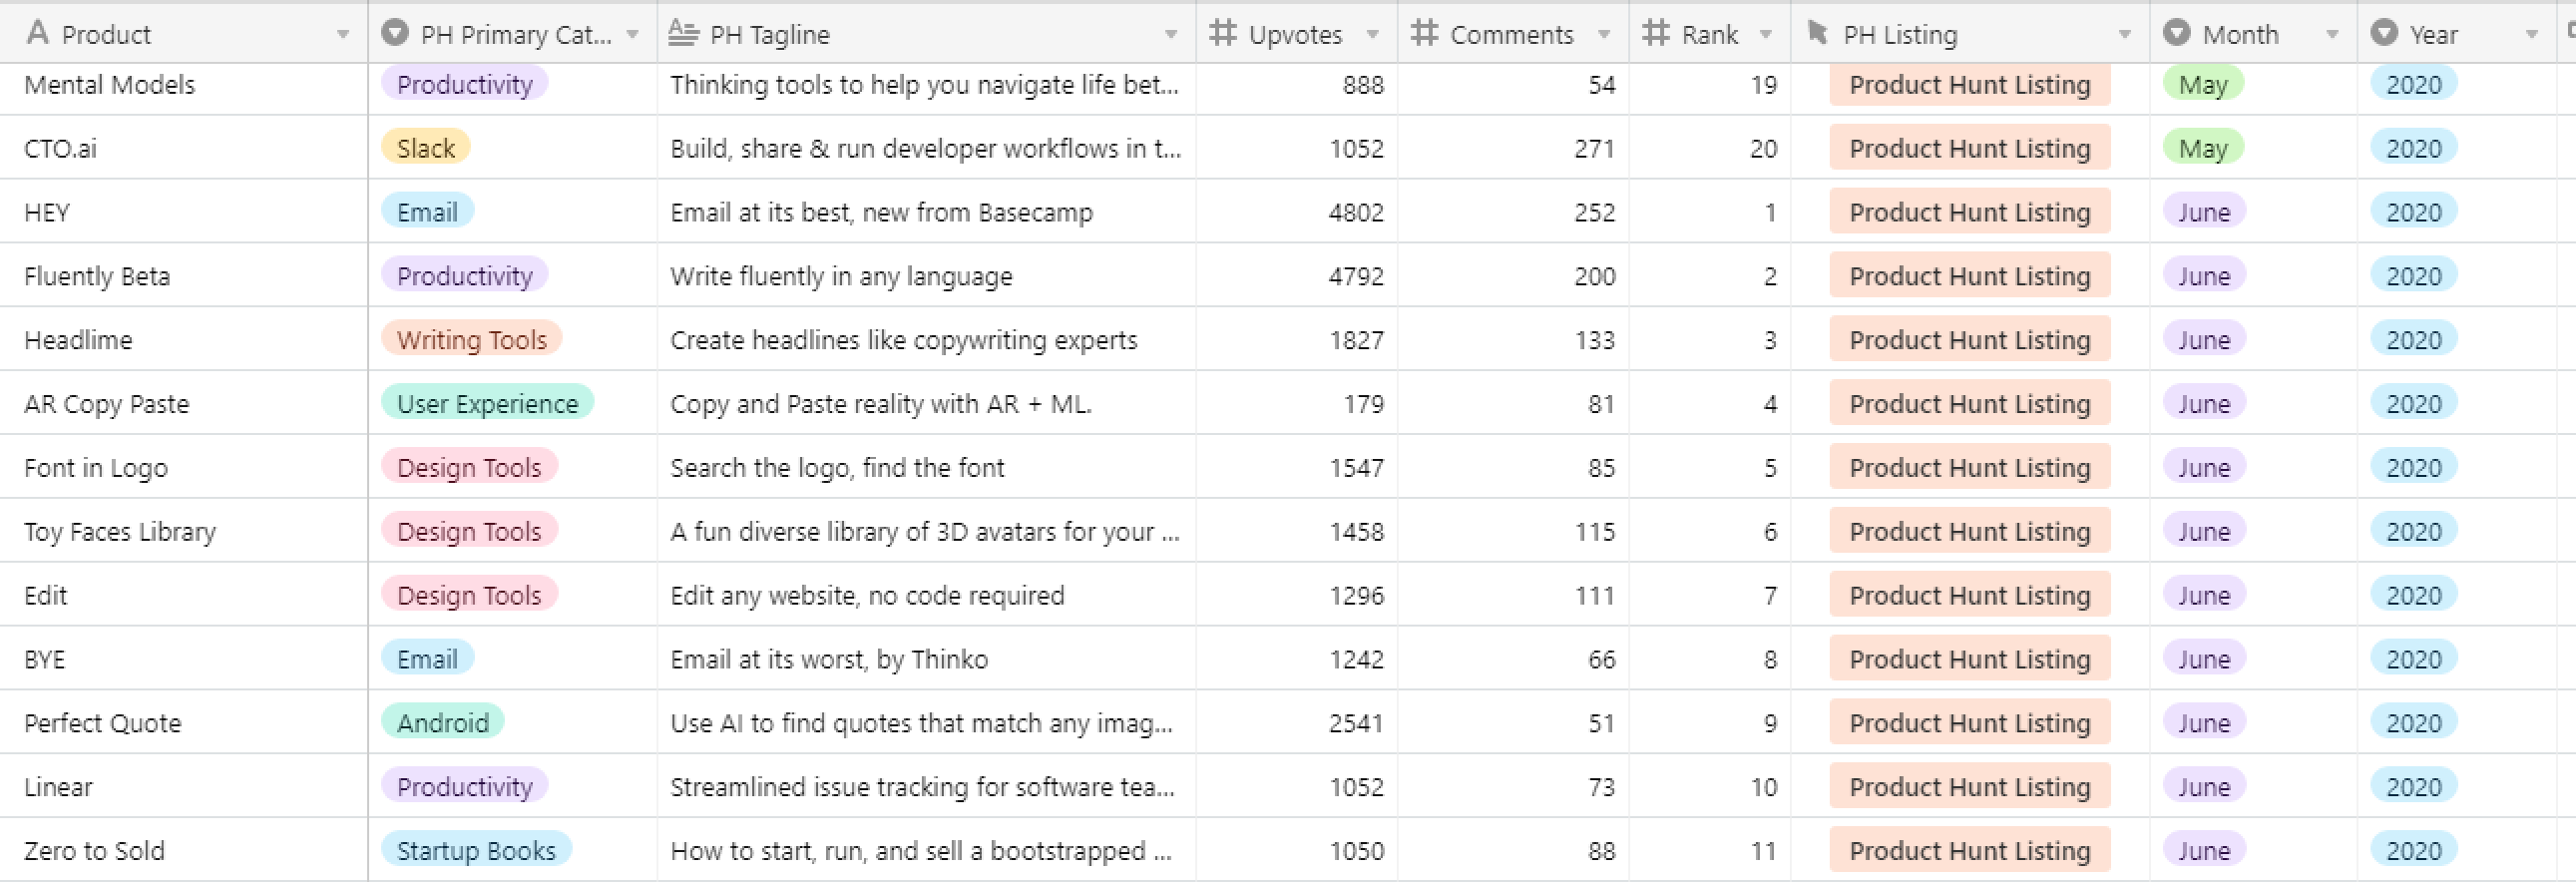This screenshot has width=2576, height=882.
Task: Select tagline 'Edit any website, no code required'
Action: 867,596
